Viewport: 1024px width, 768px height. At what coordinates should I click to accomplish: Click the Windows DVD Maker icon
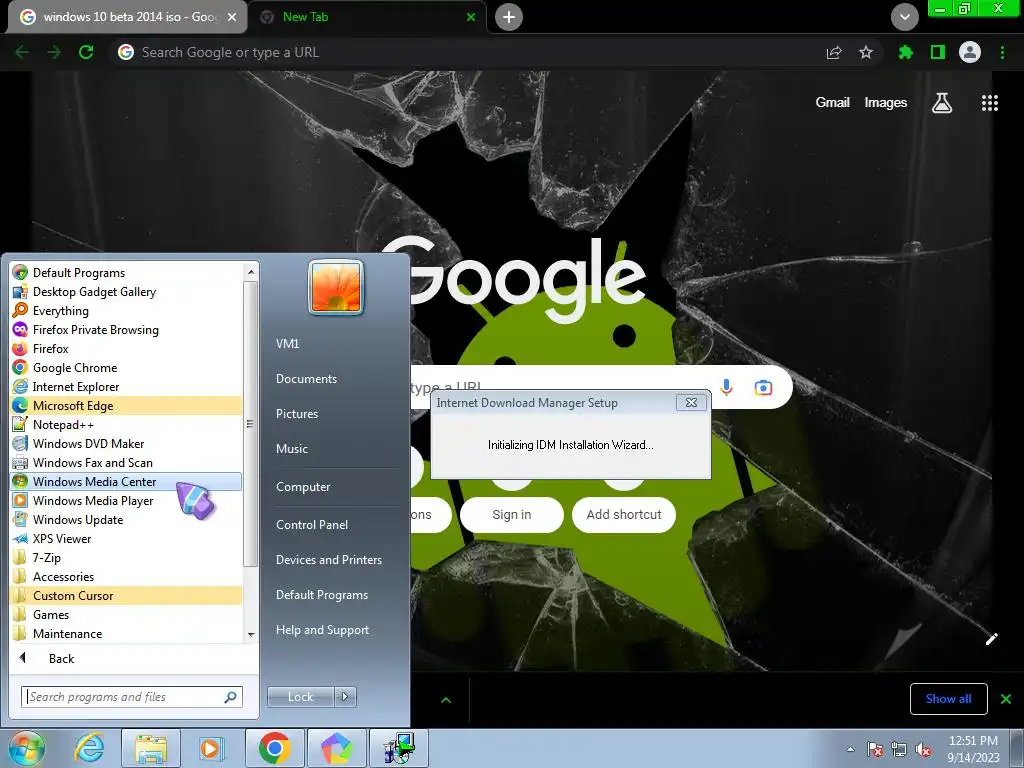pos(20,443)
